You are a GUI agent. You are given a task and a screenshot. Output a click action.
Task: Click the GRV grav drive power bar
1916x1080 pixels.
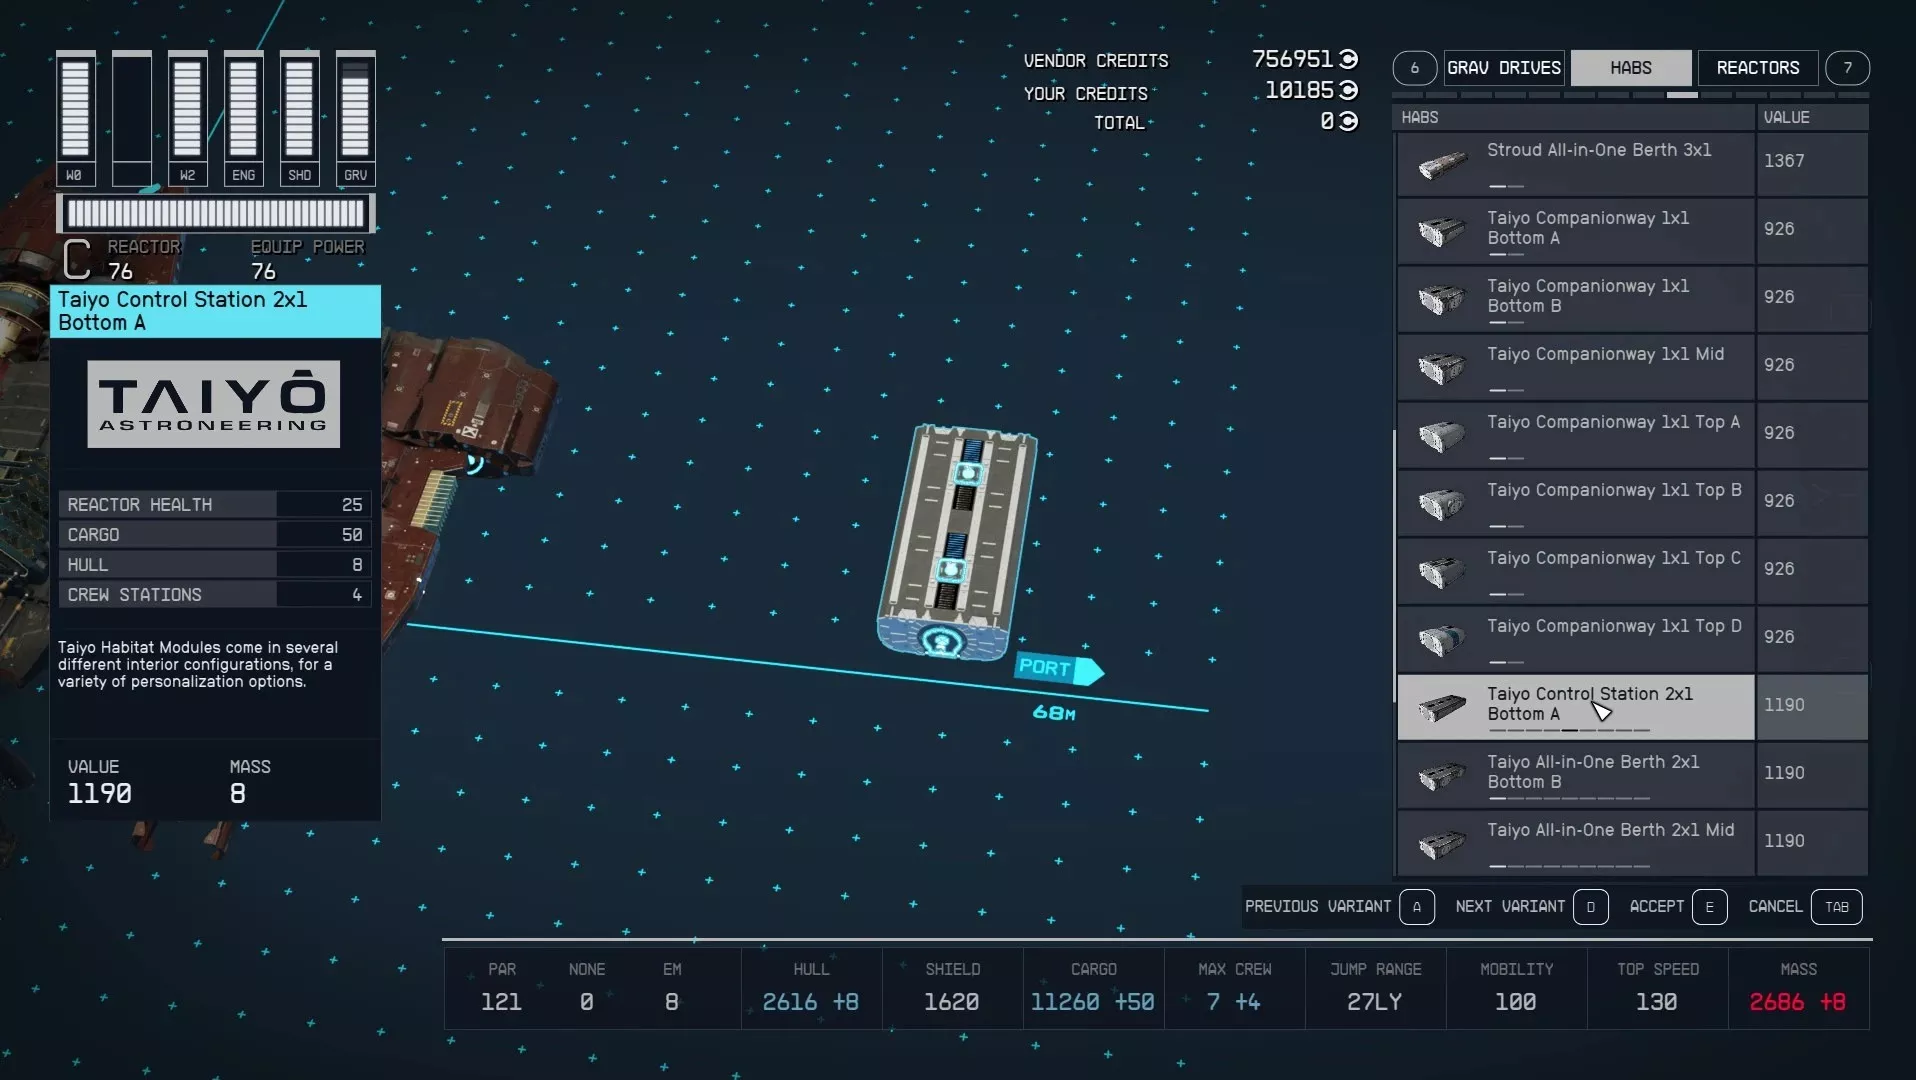click(x=355, y=118)
